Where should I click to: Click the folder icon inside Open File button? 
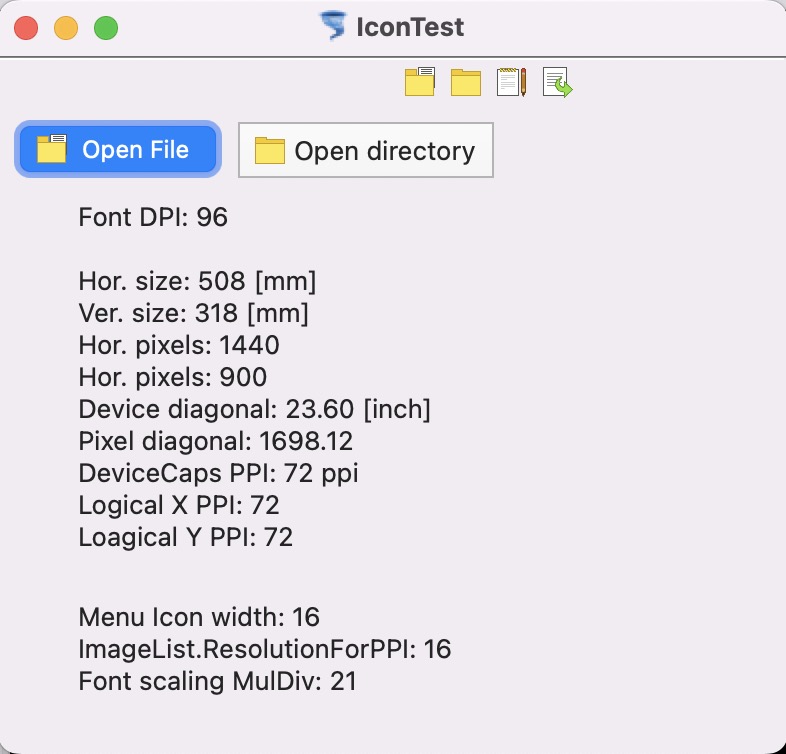(x=52, y=148)
